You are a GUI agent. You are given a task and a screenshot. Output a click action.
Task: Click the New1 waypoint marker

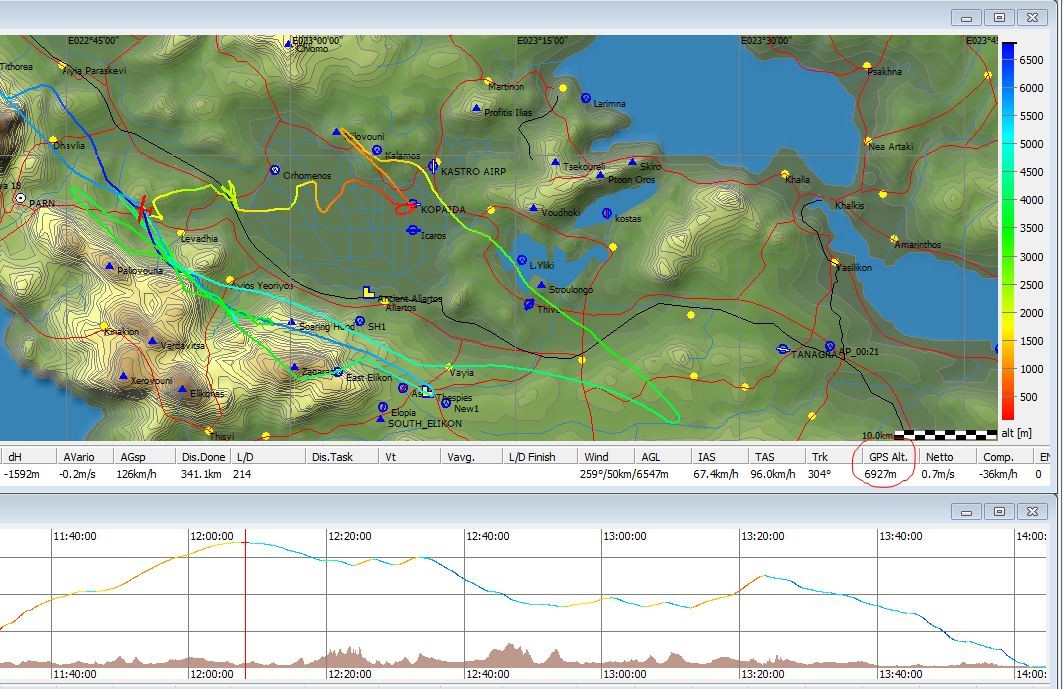pos(445,403)
